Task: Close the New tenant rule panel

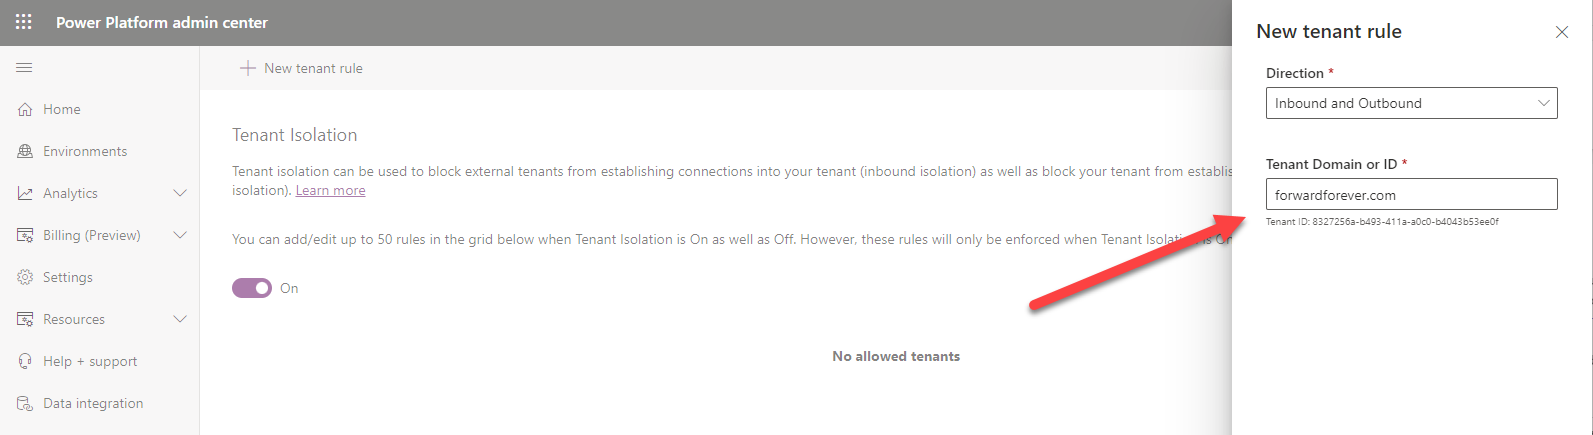Action: (x=1561, y=32)
